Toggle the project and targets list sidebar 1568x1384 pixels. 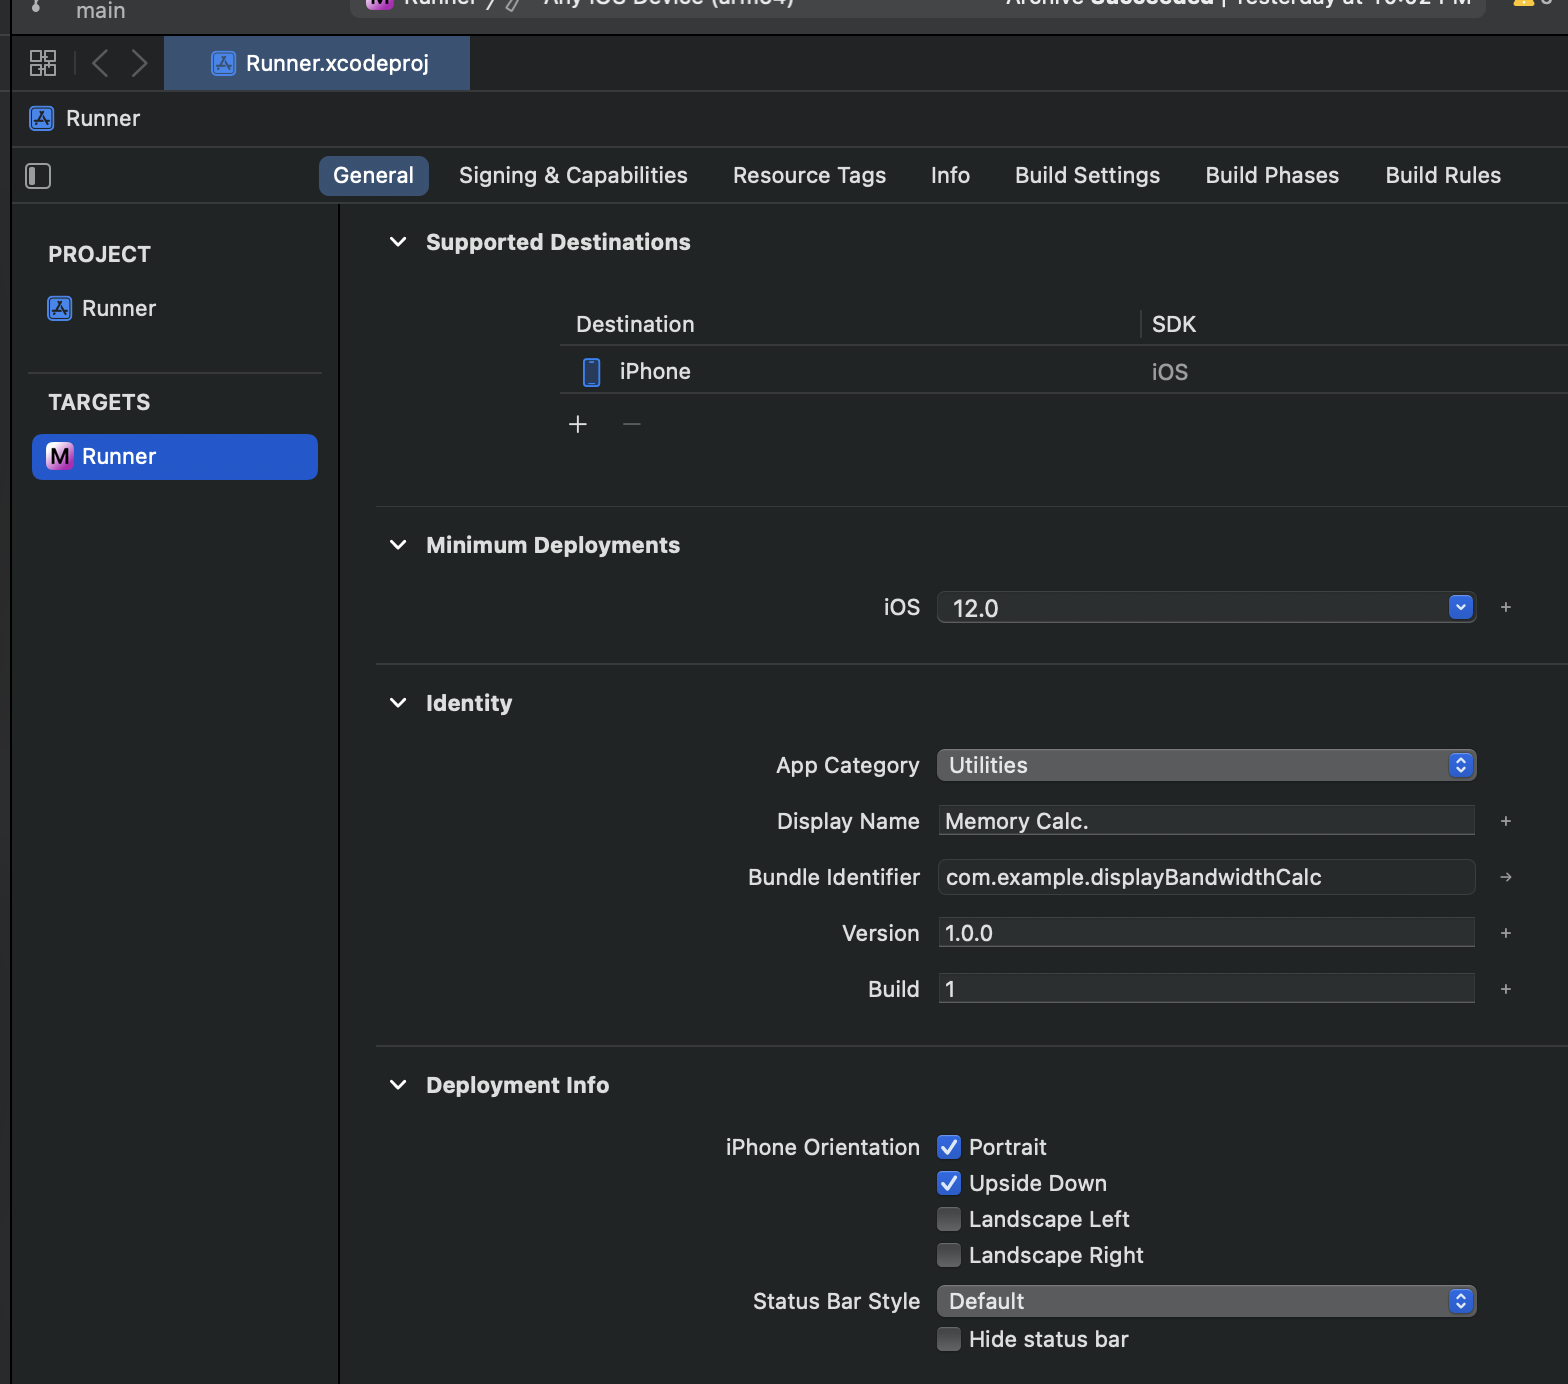38,176
